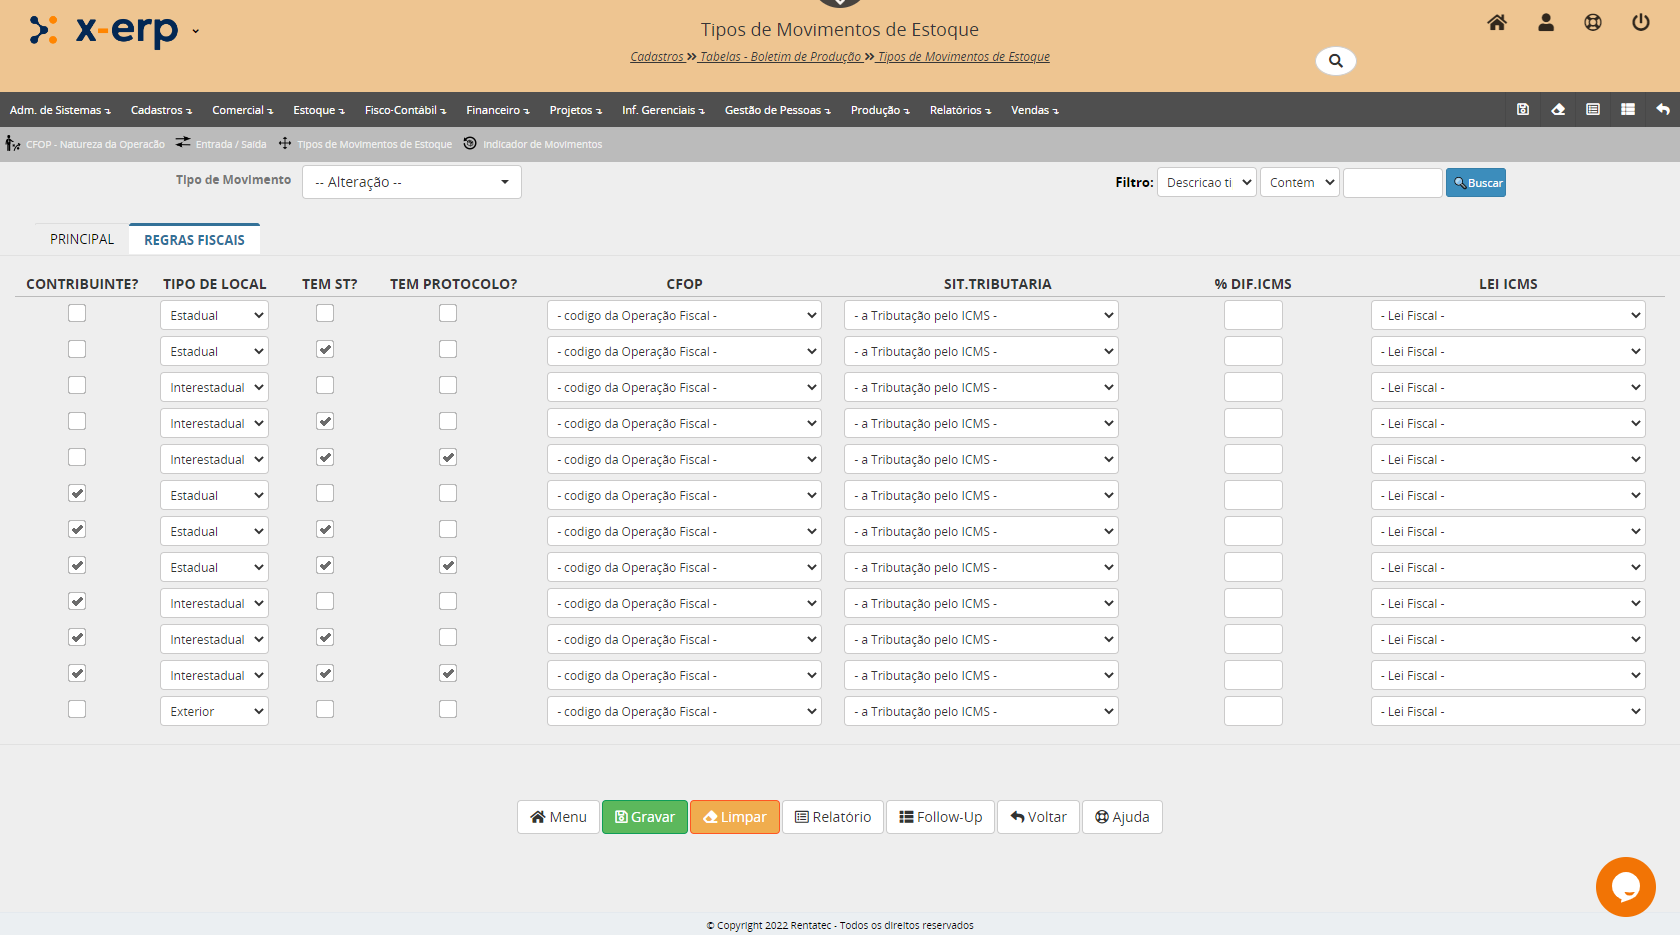Switch to the PRINCIPAL tab

[82, 240]
